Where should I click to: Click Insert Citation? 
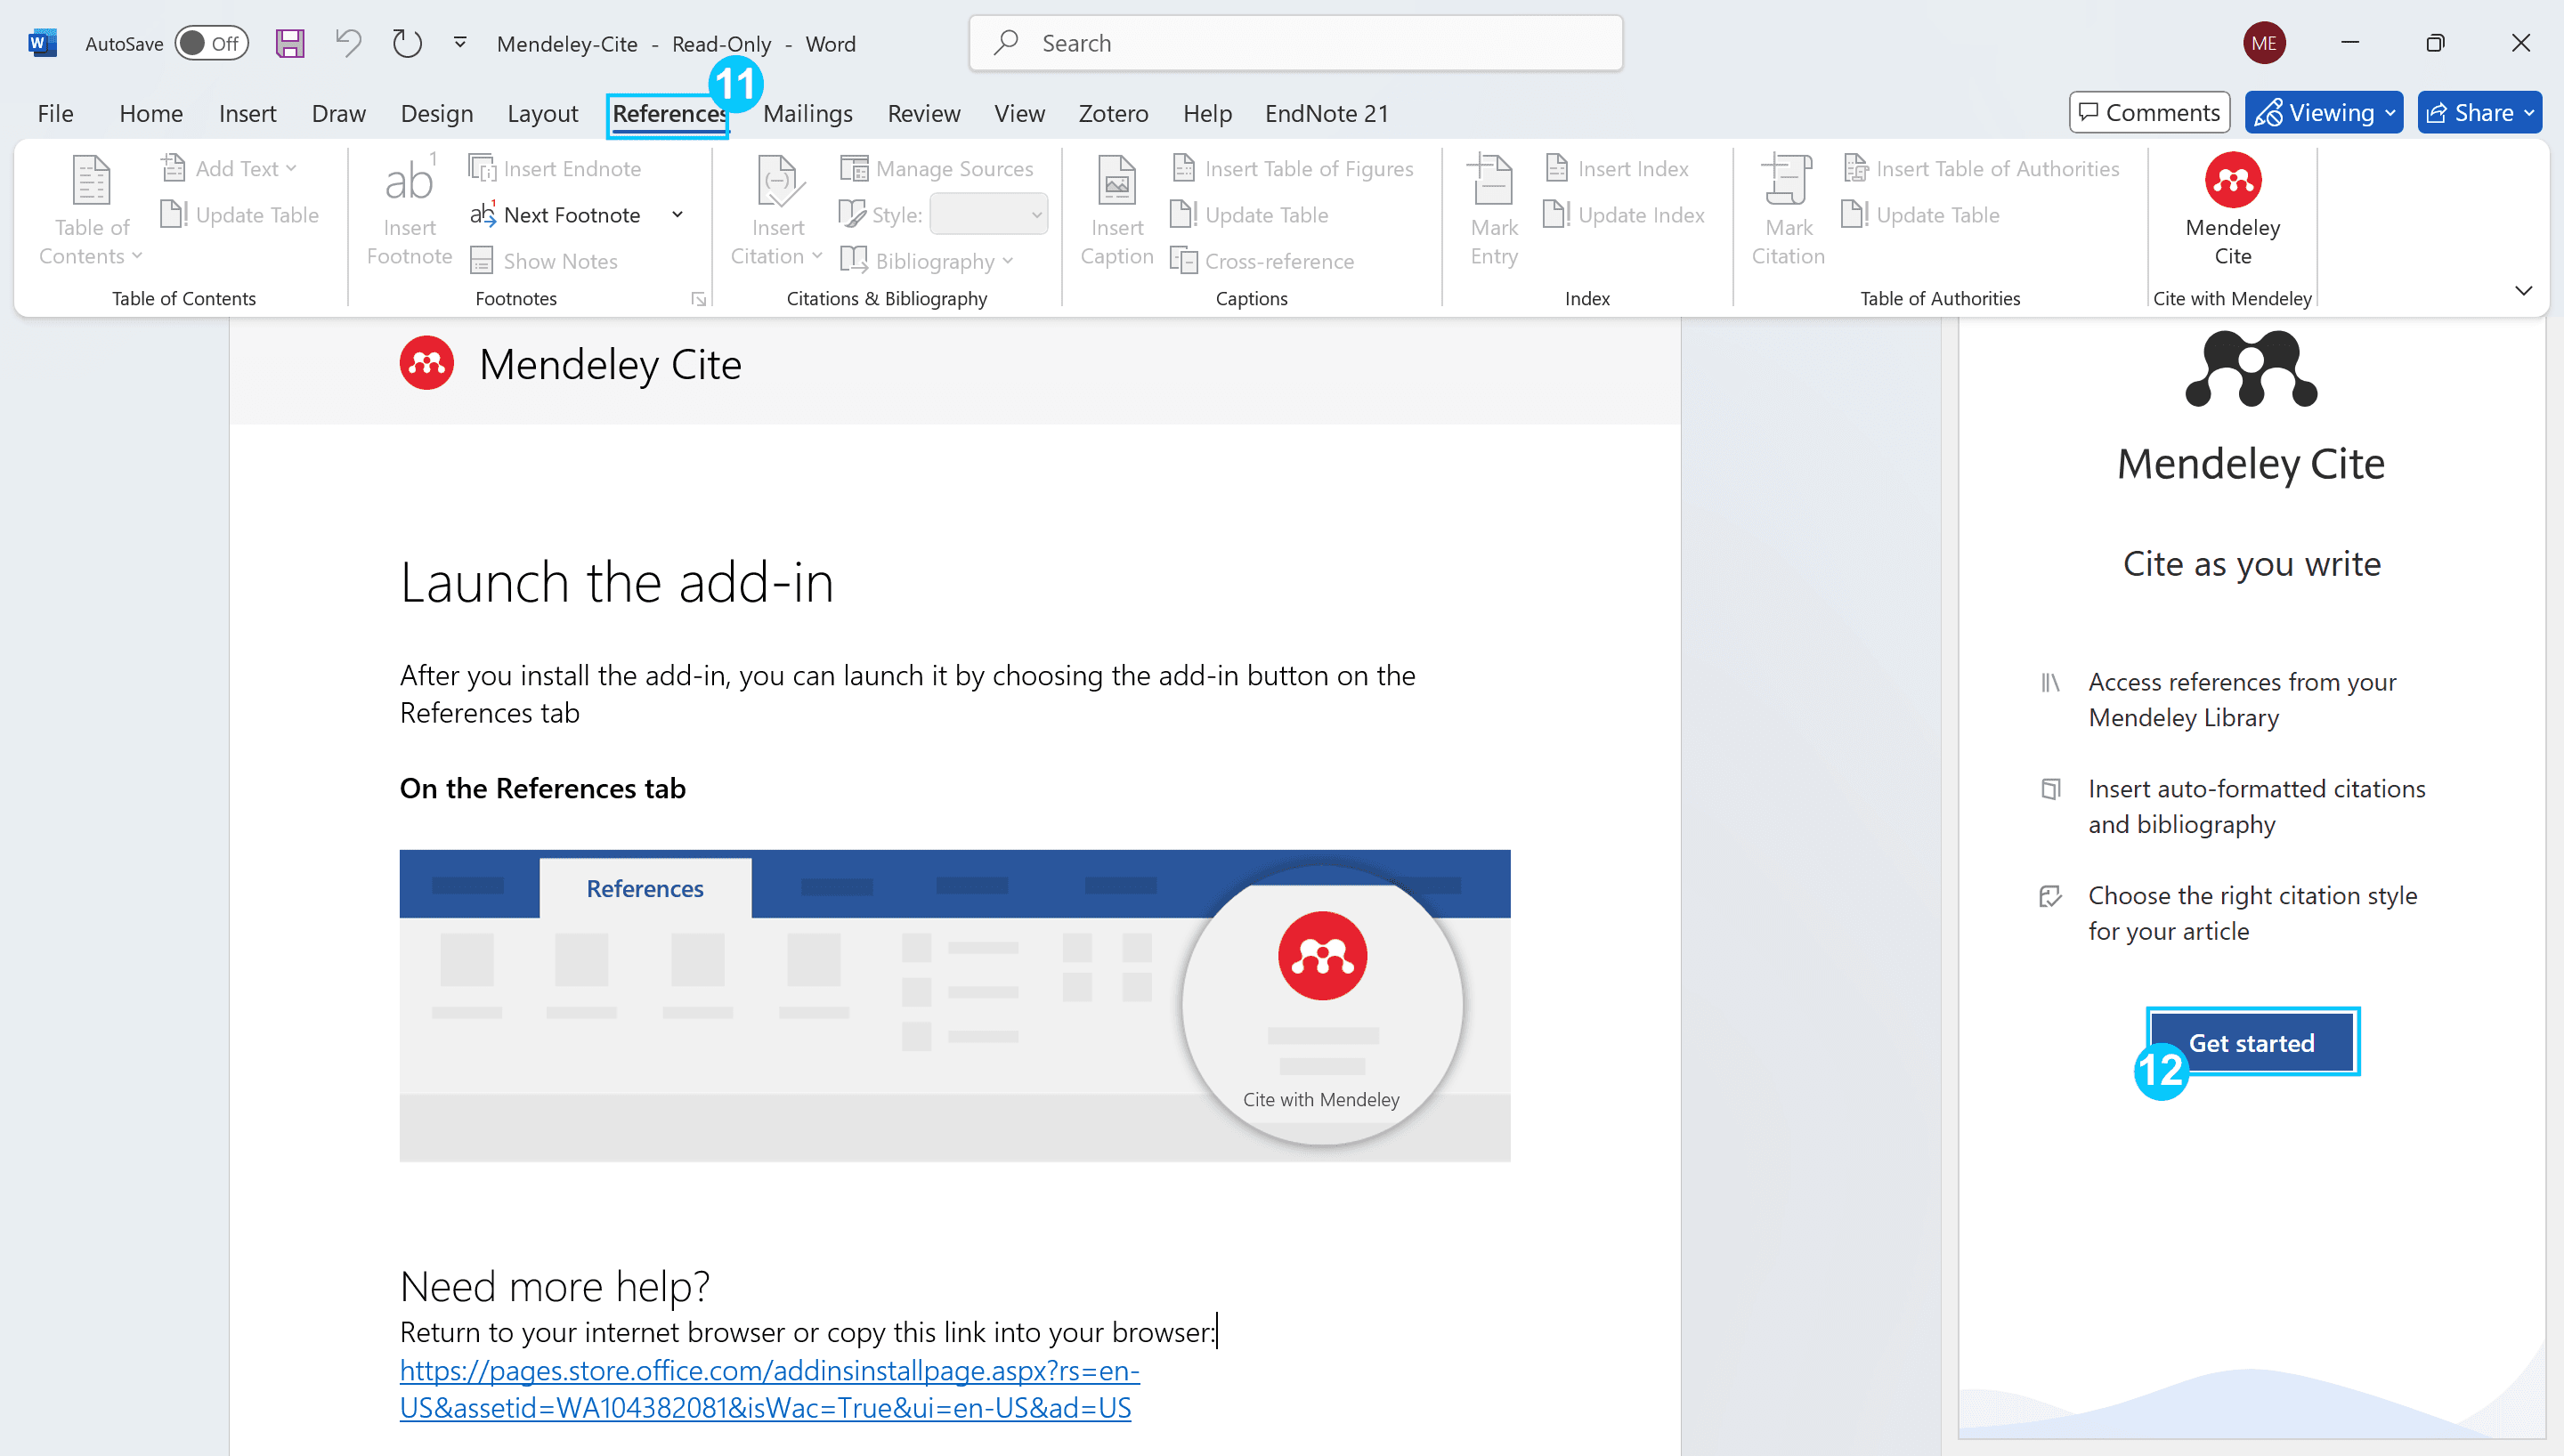tap(777, 210)
